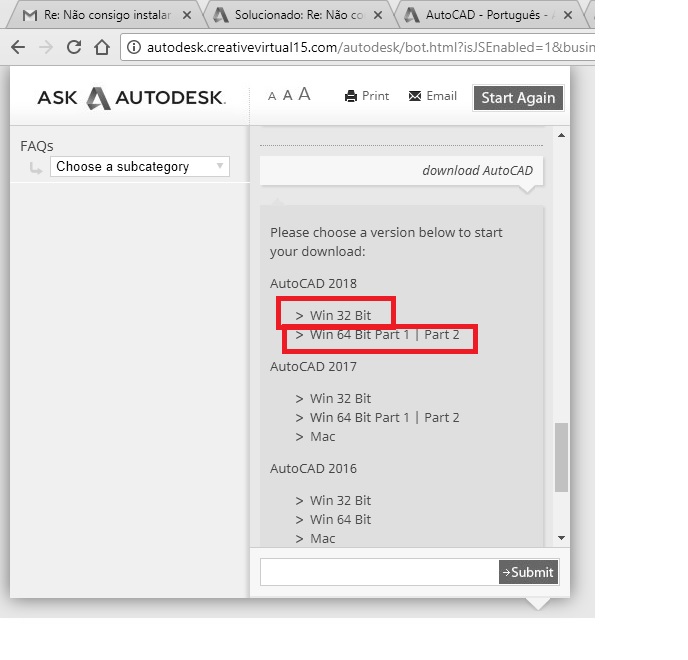Click the Start Again button
Screen dimensions: 688x660
click(518, 98)
